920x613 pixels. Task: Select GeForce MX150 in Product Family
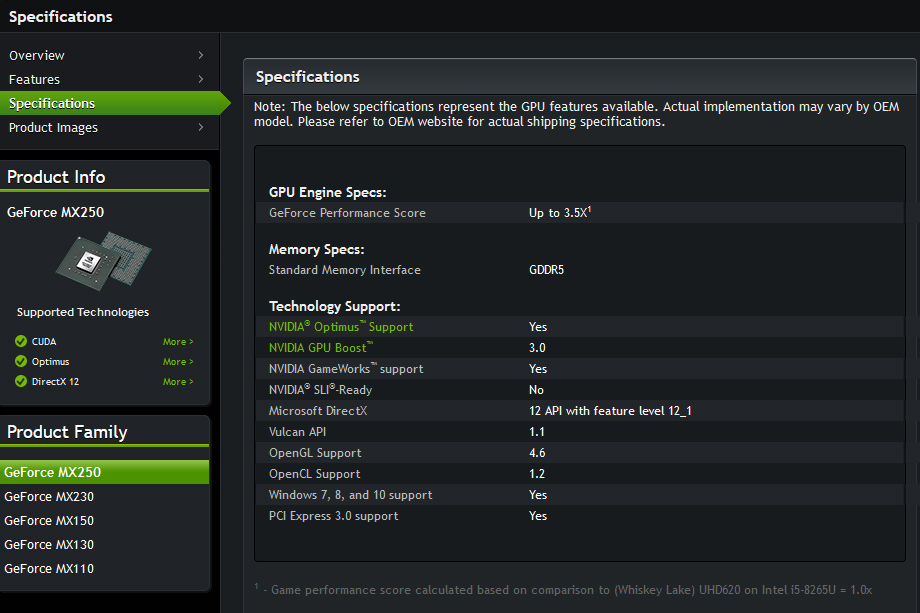pyautogui.click(x=49, y=520)
